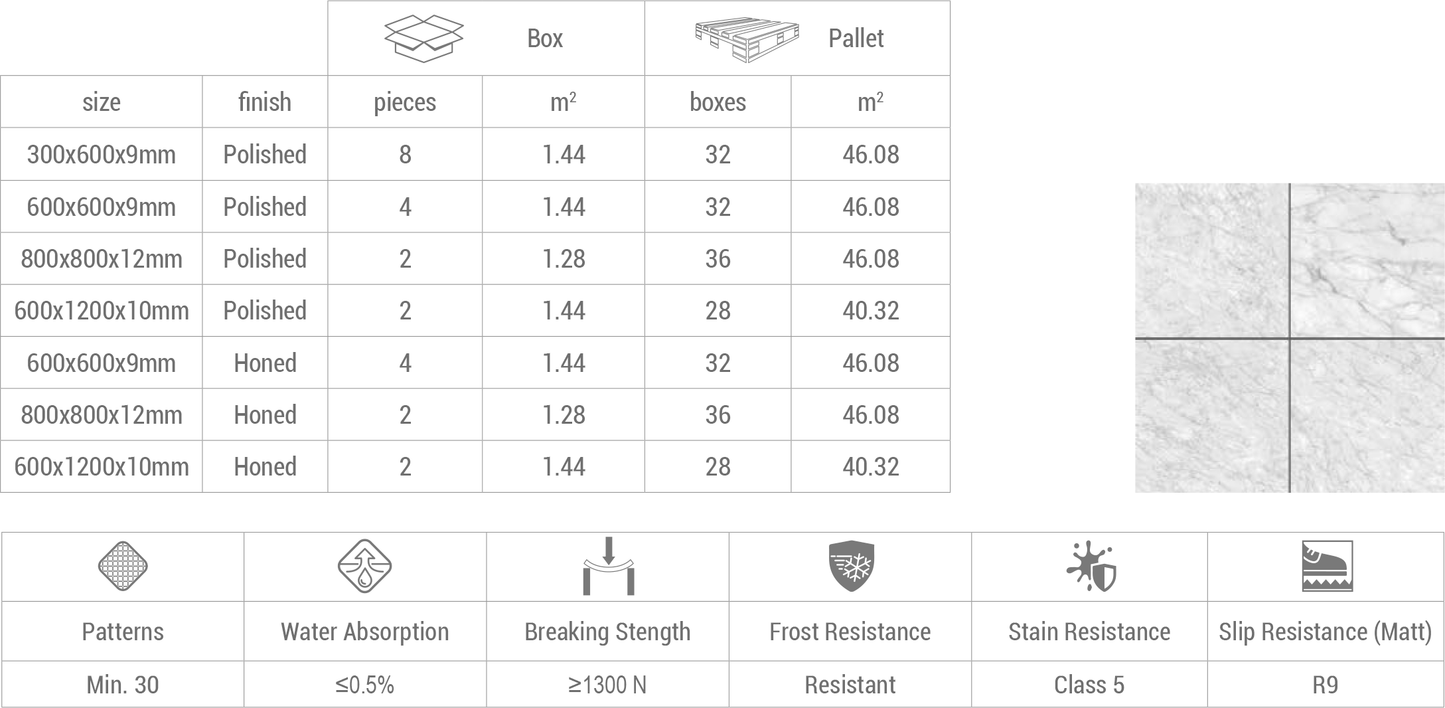1445x708 pixels.
Task: Click the Patterns grid diamond icon
Action: [123, 567]
